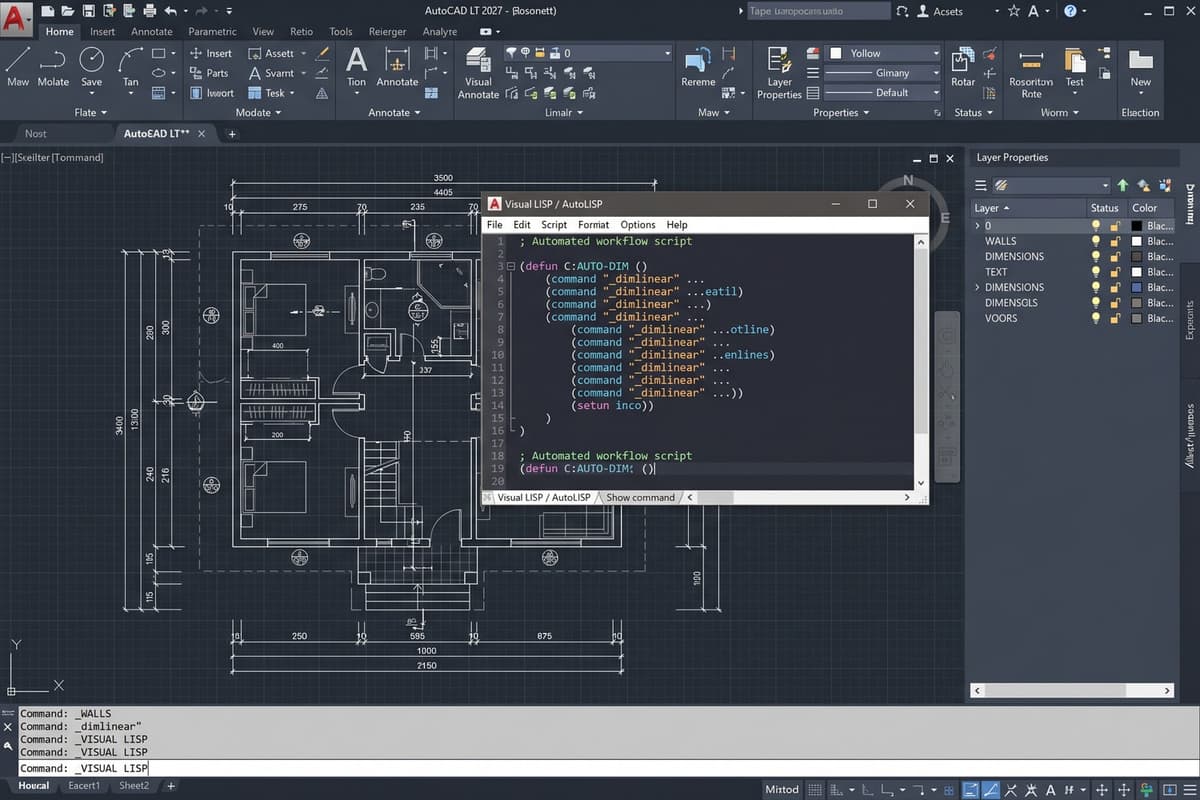Image resolution: width=1200 pixels, height=800 pixels.
Task: Click the save disk icon in quick access toolbar
Action: 88,11
